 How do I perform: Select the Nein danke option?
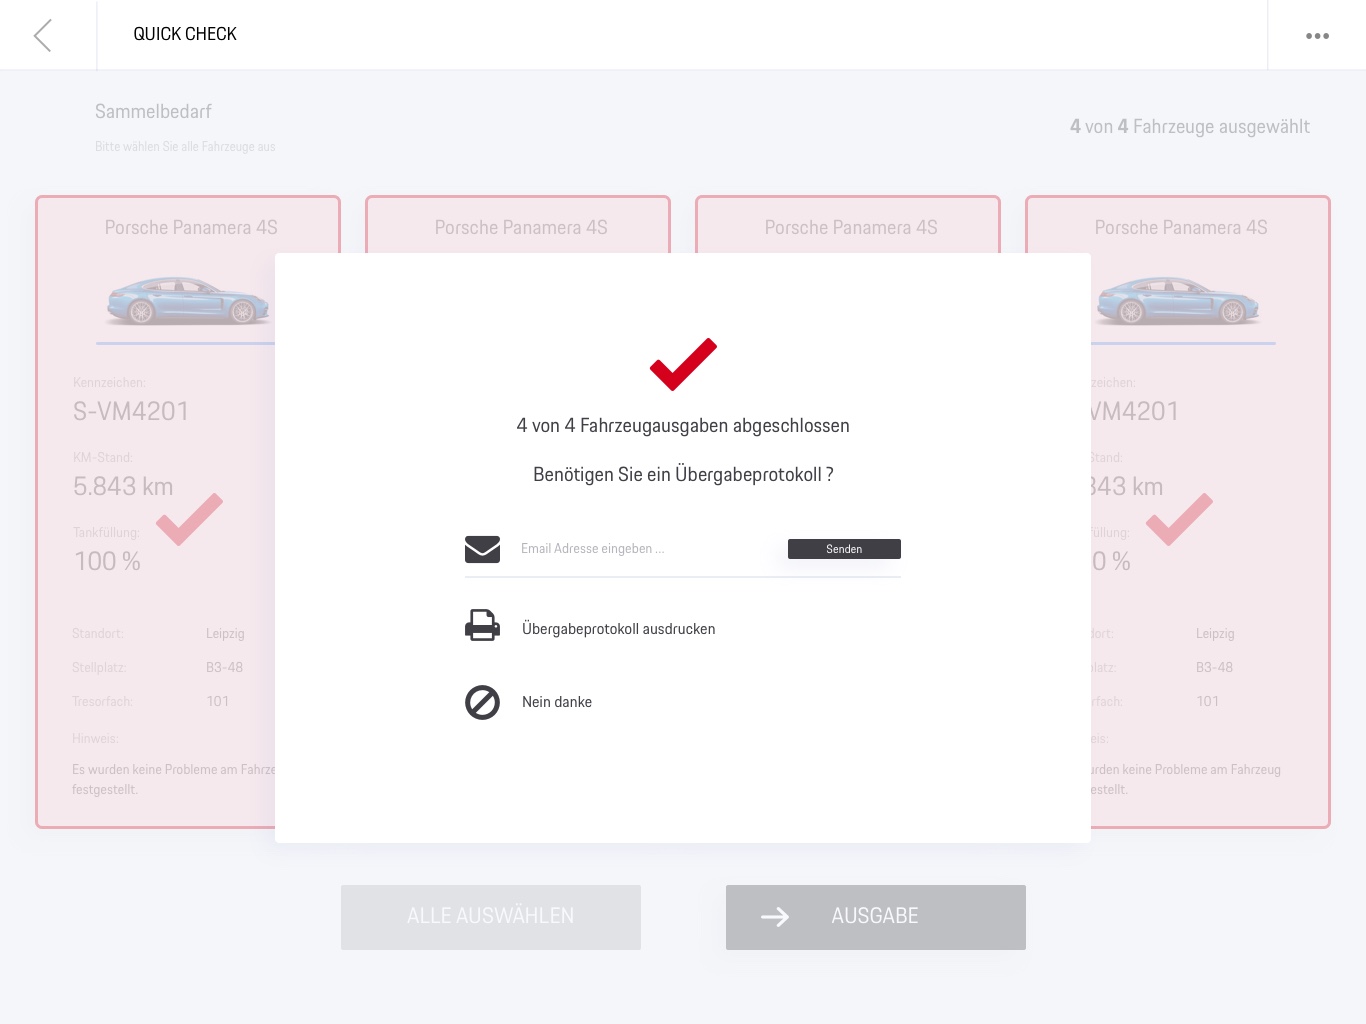coord(557,702)
